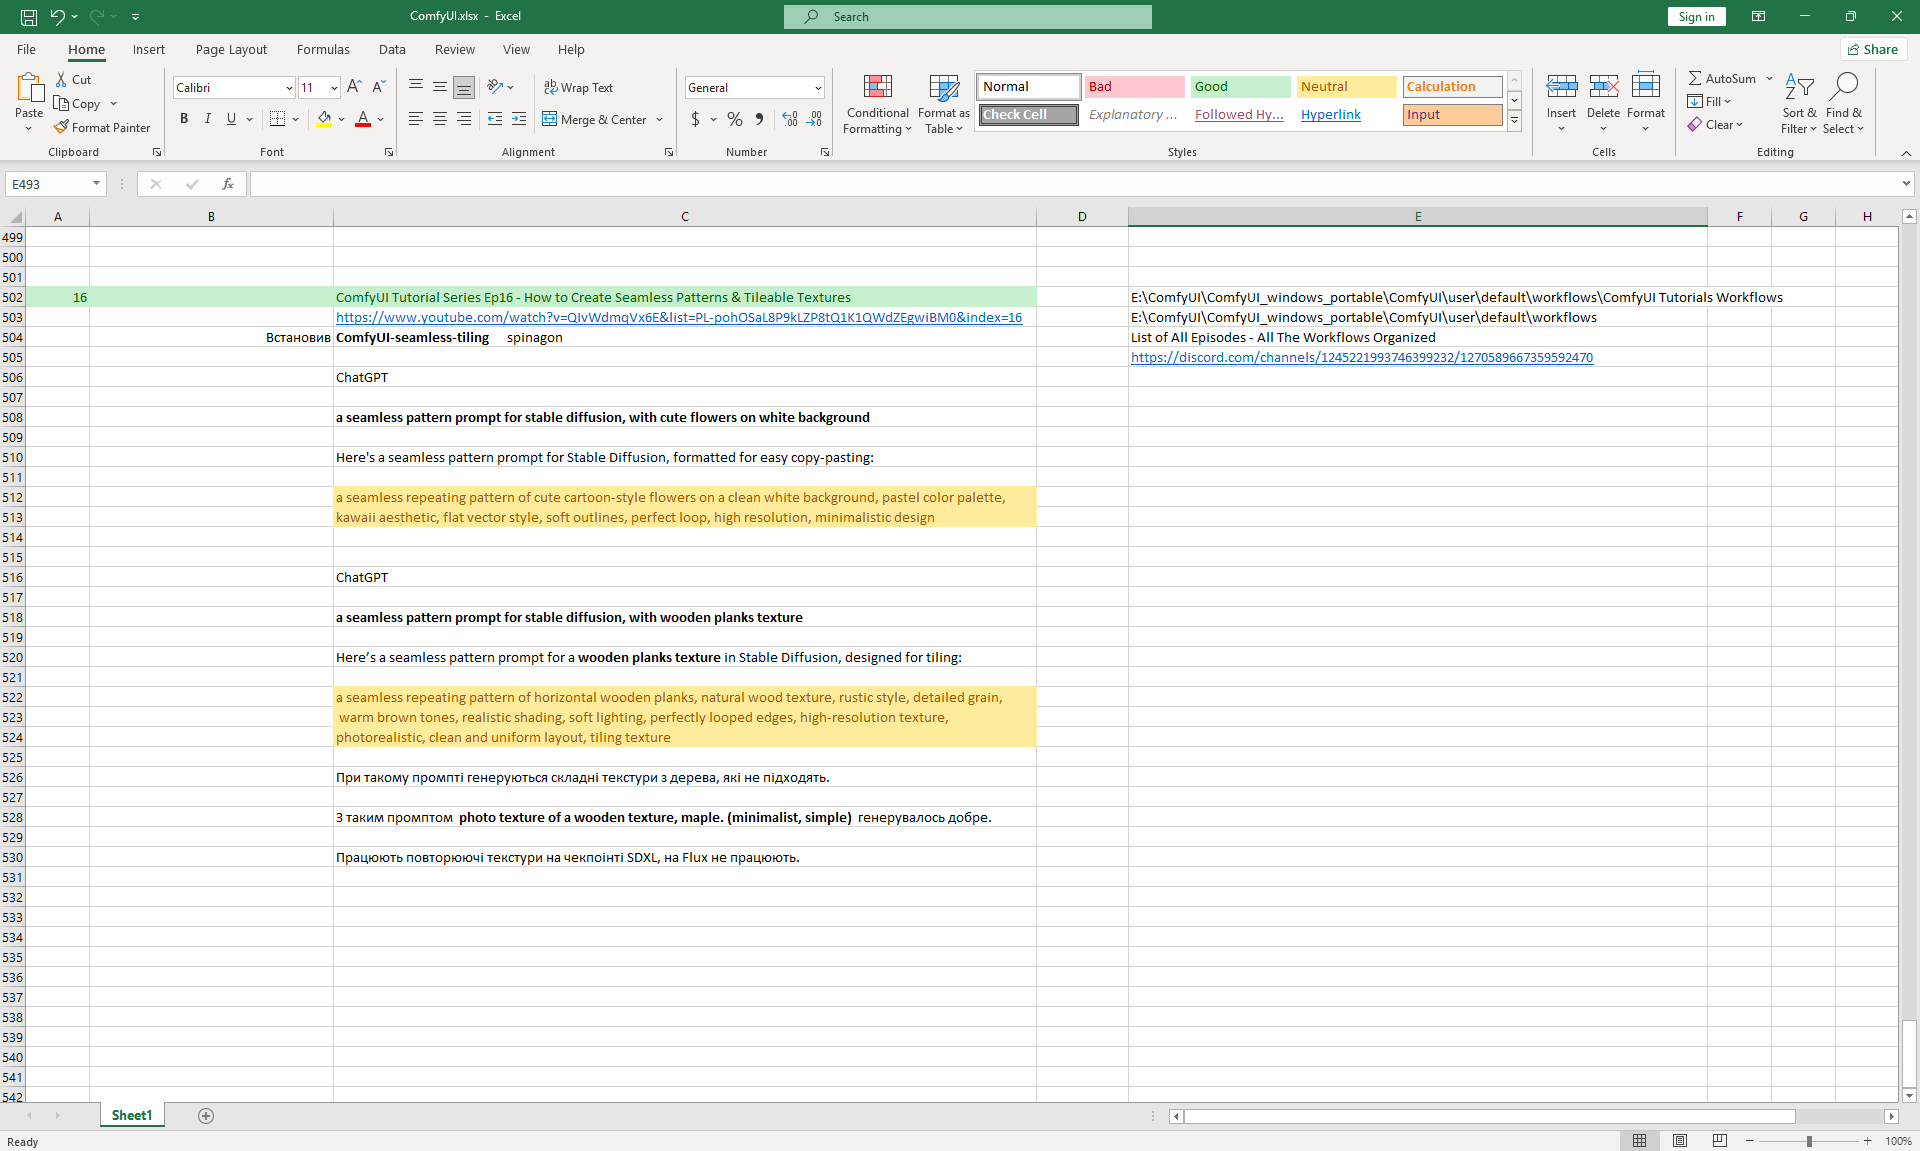This screenshot has width=1920, height=1151.
Task: Toggle Bold formatting
Action: [184, 119]
